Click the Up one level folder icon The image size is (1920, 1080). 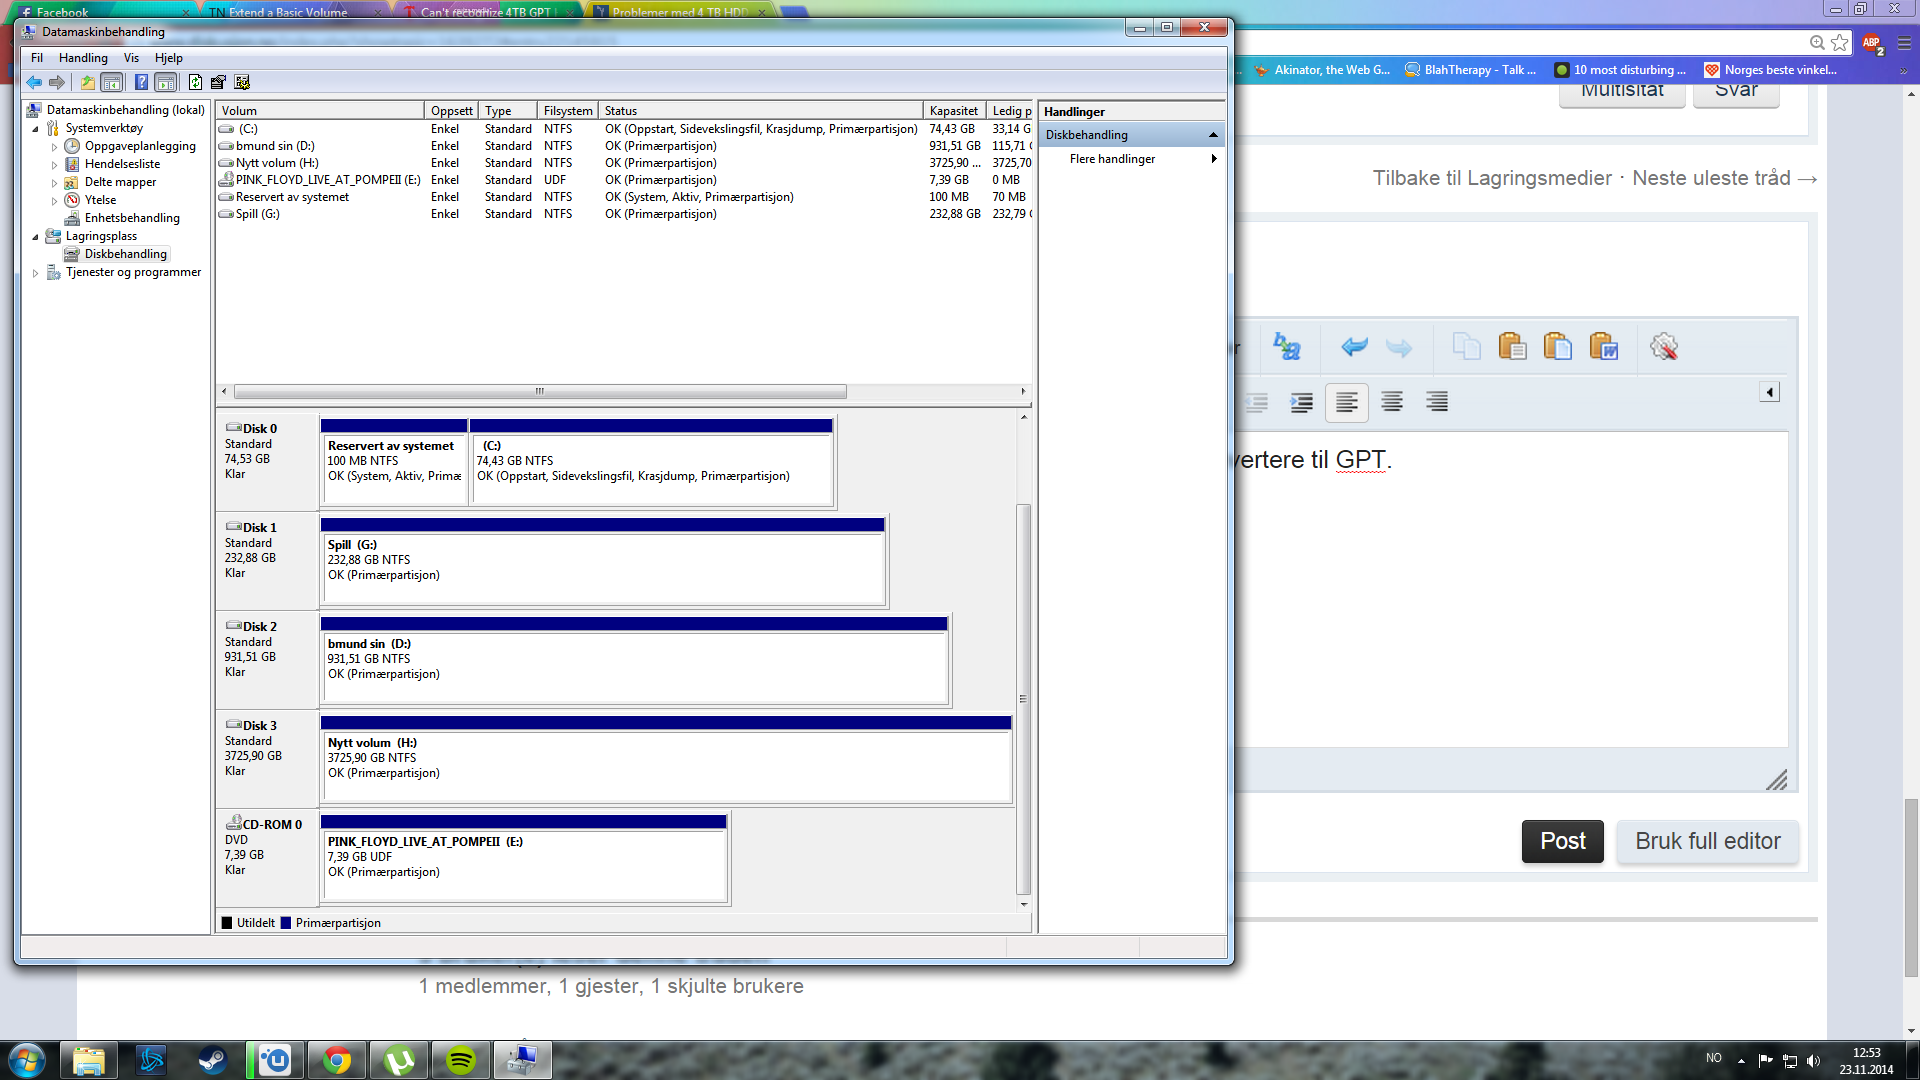click(x=88, y=82)
